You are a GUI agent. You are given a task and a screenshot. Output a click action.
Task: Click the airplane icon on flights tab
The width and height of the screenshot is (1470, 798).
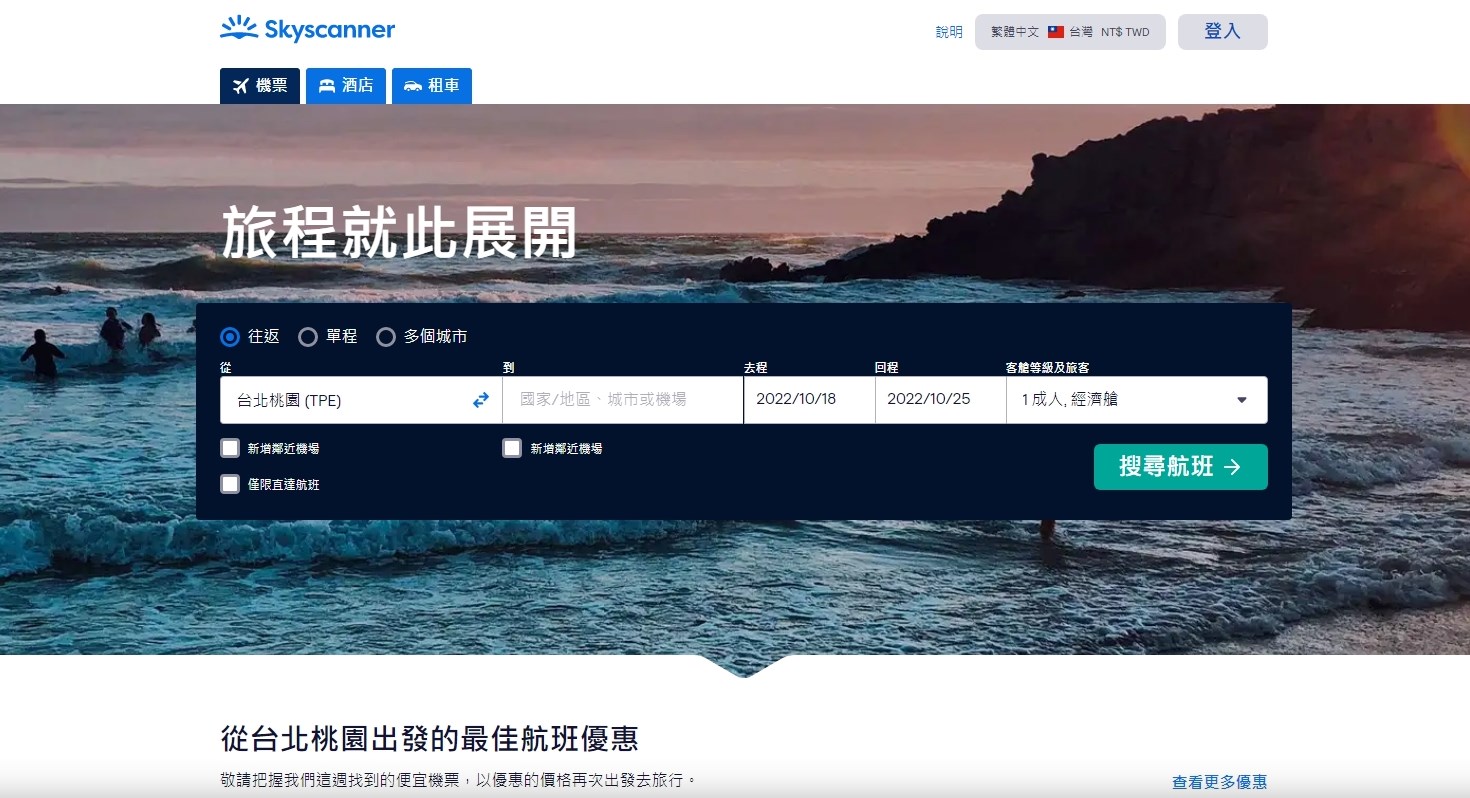[x=240, y=86]
